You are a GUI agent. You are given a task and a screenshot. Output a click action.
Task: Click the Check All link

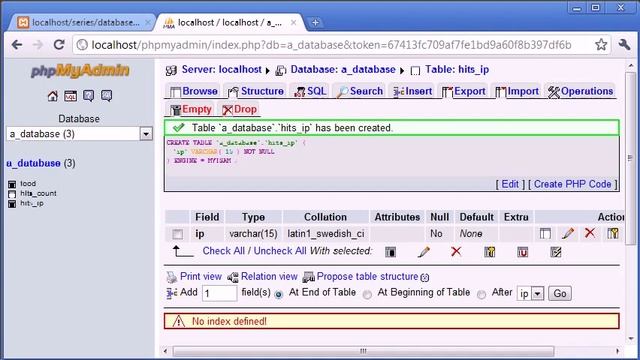tap(223, 251)
